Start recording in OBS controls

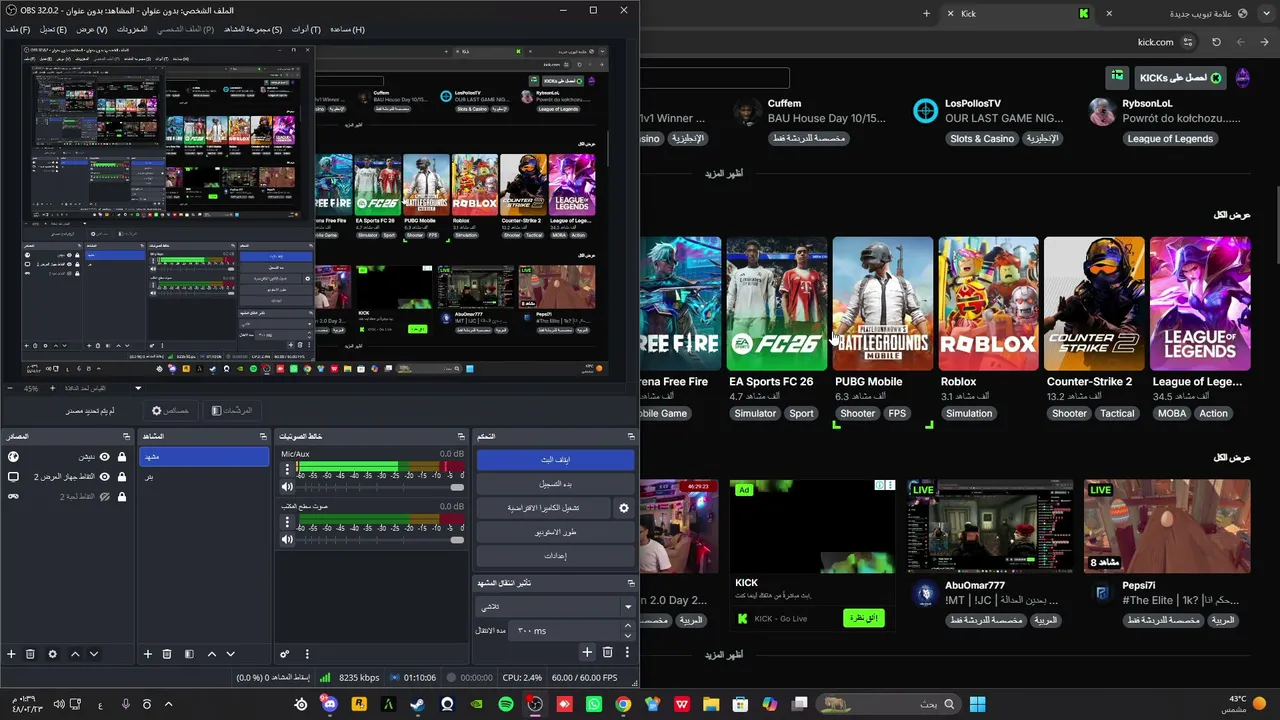pos(555,484)
